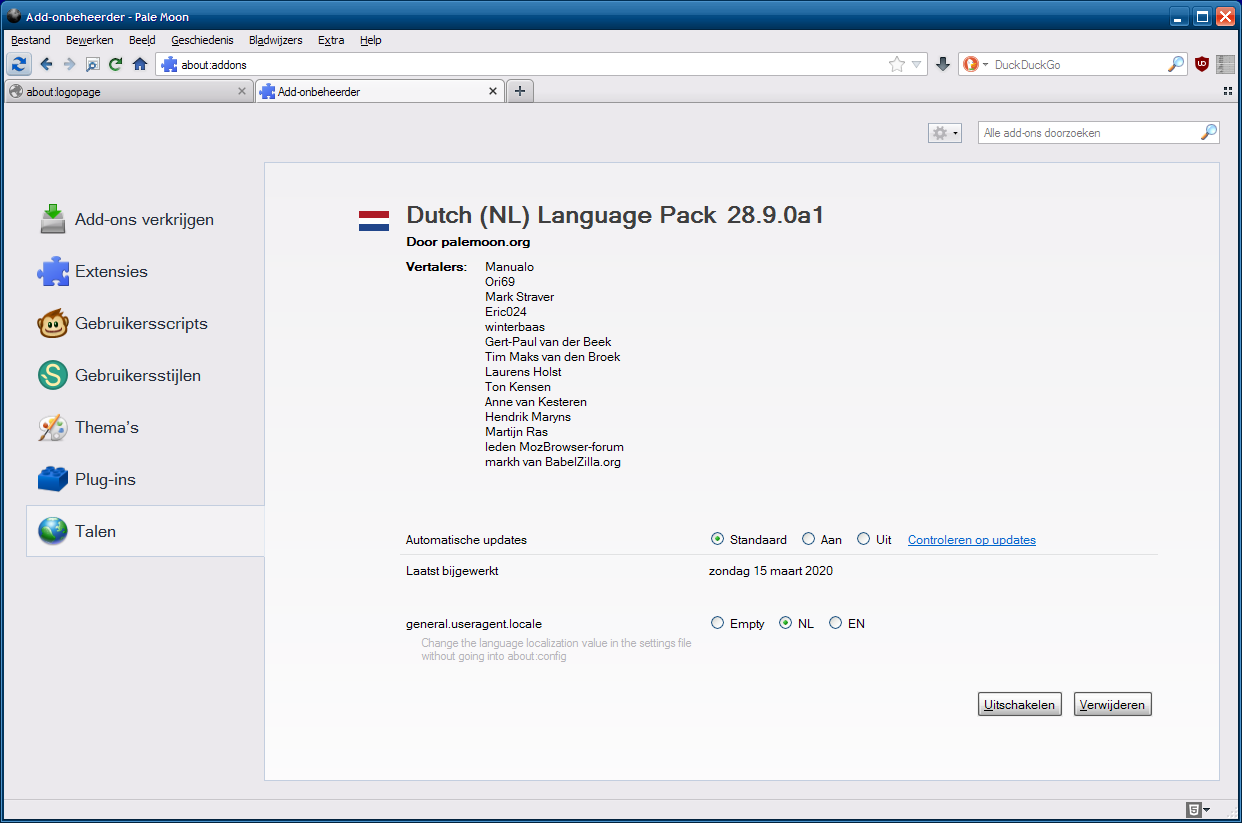
Task: Open the Bewerken menu
Action: (89, 40)
